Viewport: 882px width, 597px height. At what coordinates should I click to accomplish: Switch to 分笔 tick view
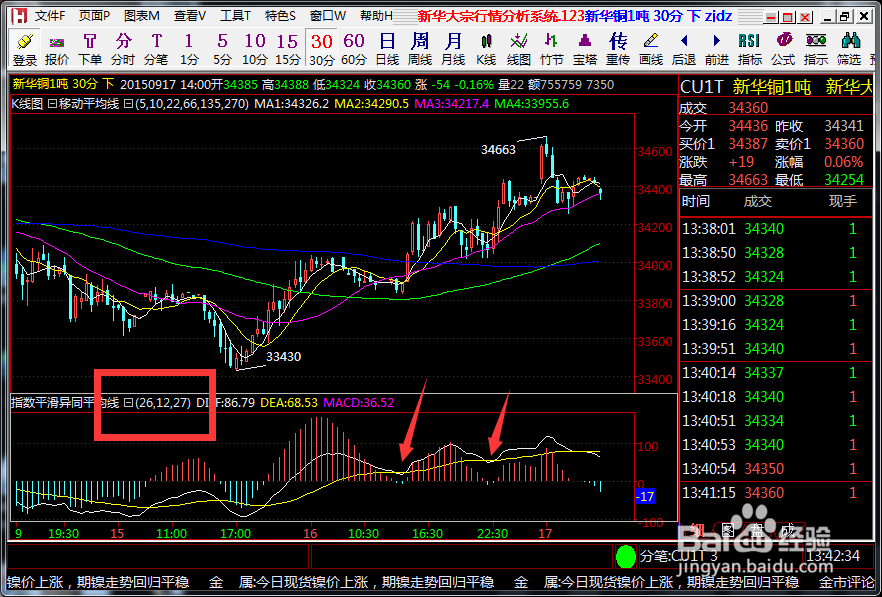[156, 49]
